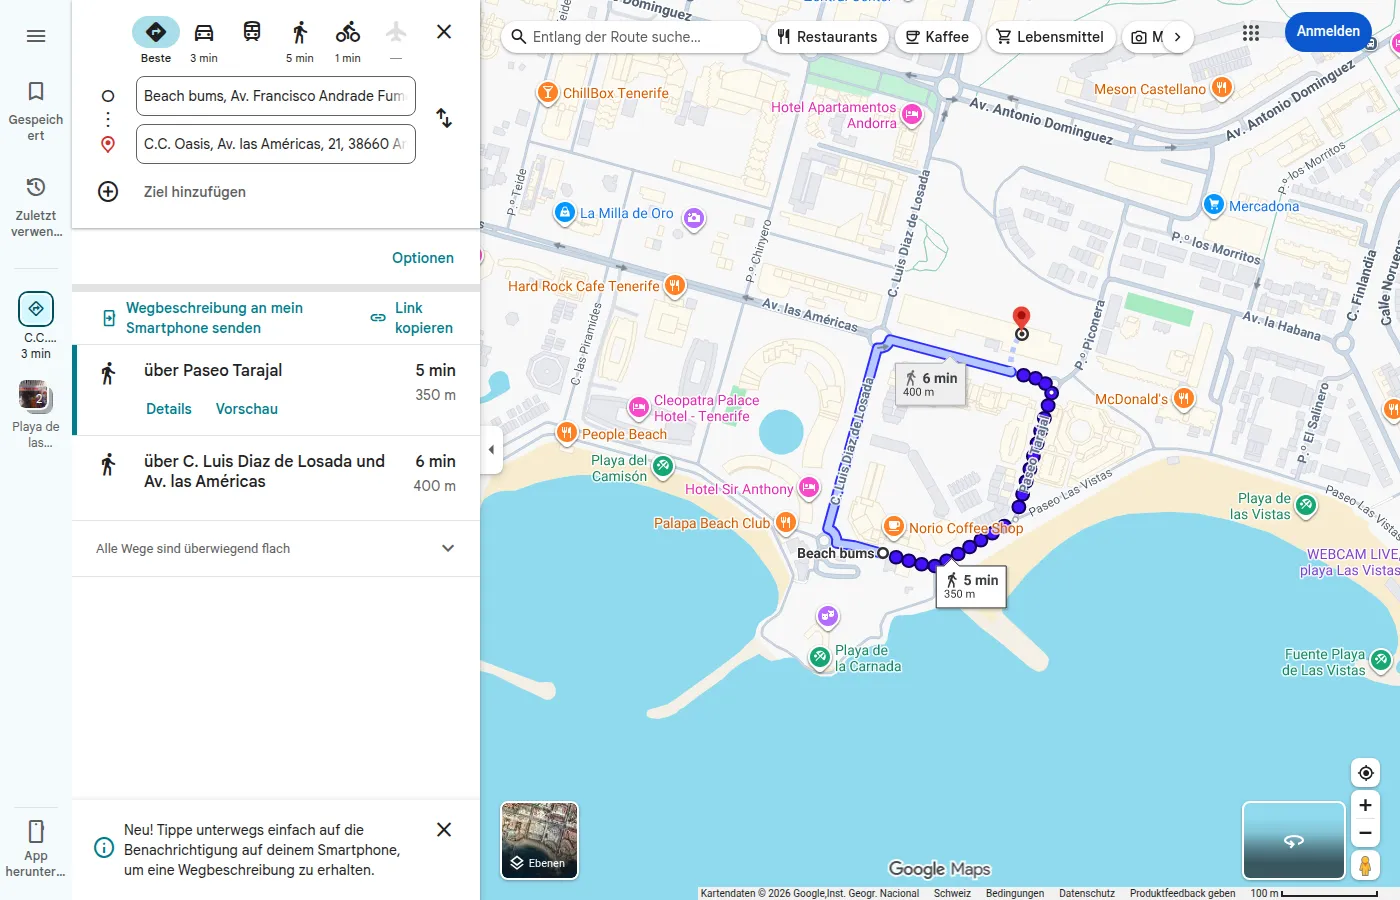Click Ziel hinzufügen text
Screen dimensions: 1400x900
coord(195,192)
